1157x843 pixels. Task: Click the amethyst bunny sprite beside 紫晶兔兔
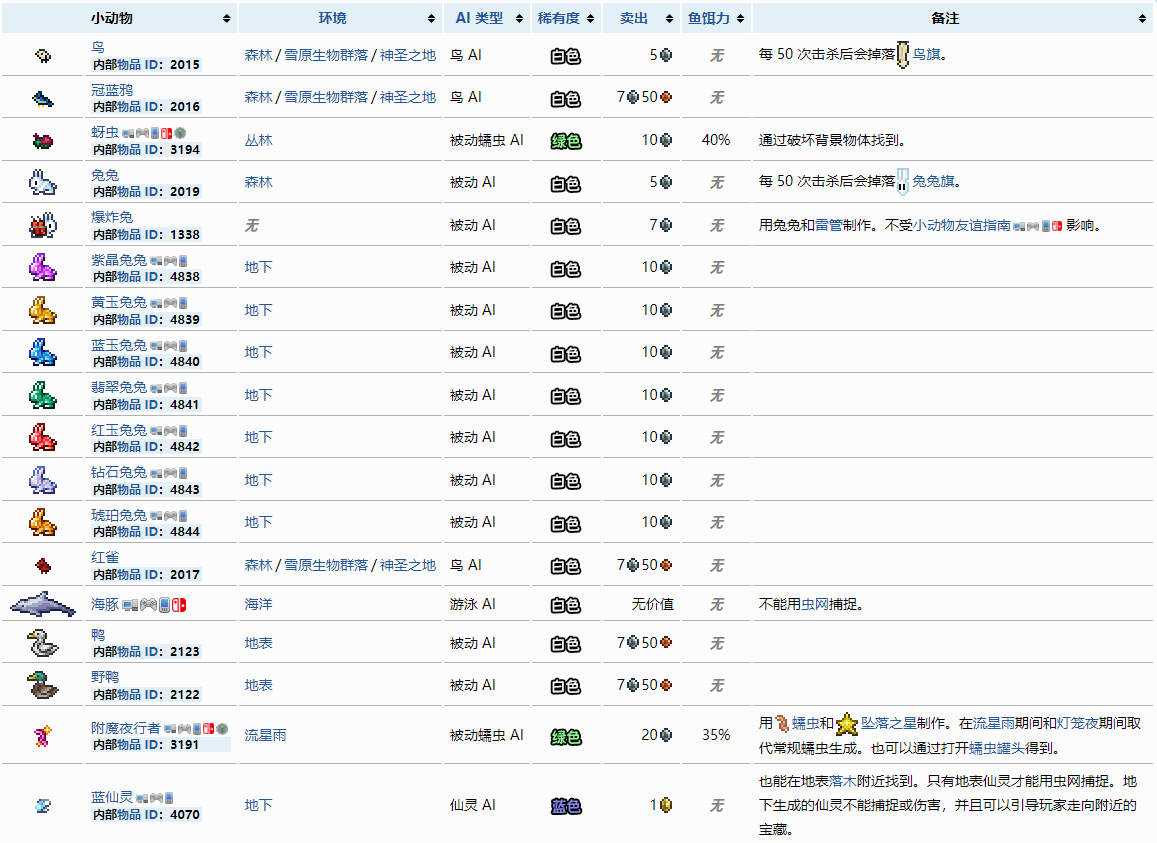[x=43, y=268]
